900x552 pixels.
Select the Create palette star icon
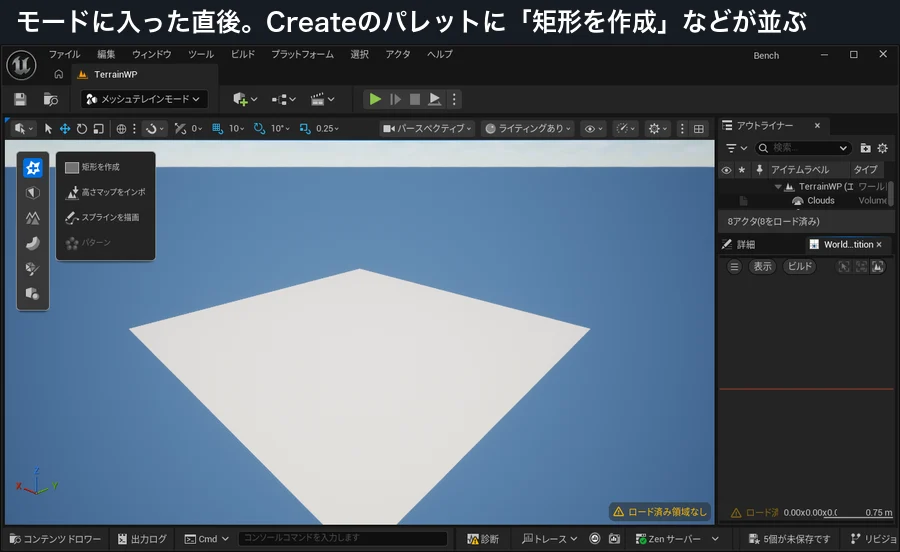pos(33,168)
